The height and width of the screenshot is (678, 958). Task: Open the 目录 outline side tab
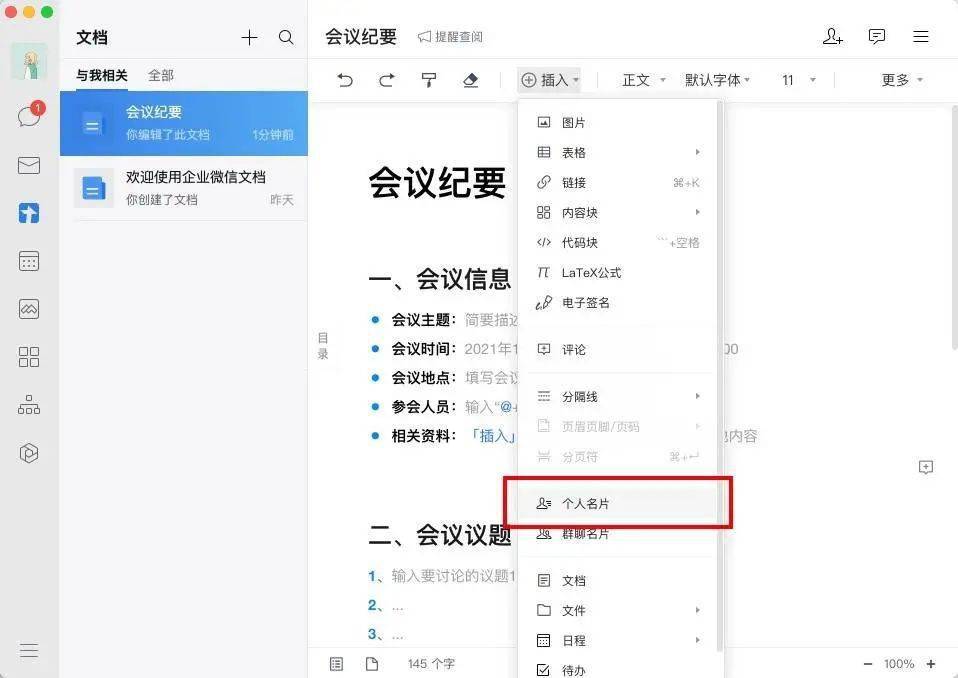(x=322, y=344)
